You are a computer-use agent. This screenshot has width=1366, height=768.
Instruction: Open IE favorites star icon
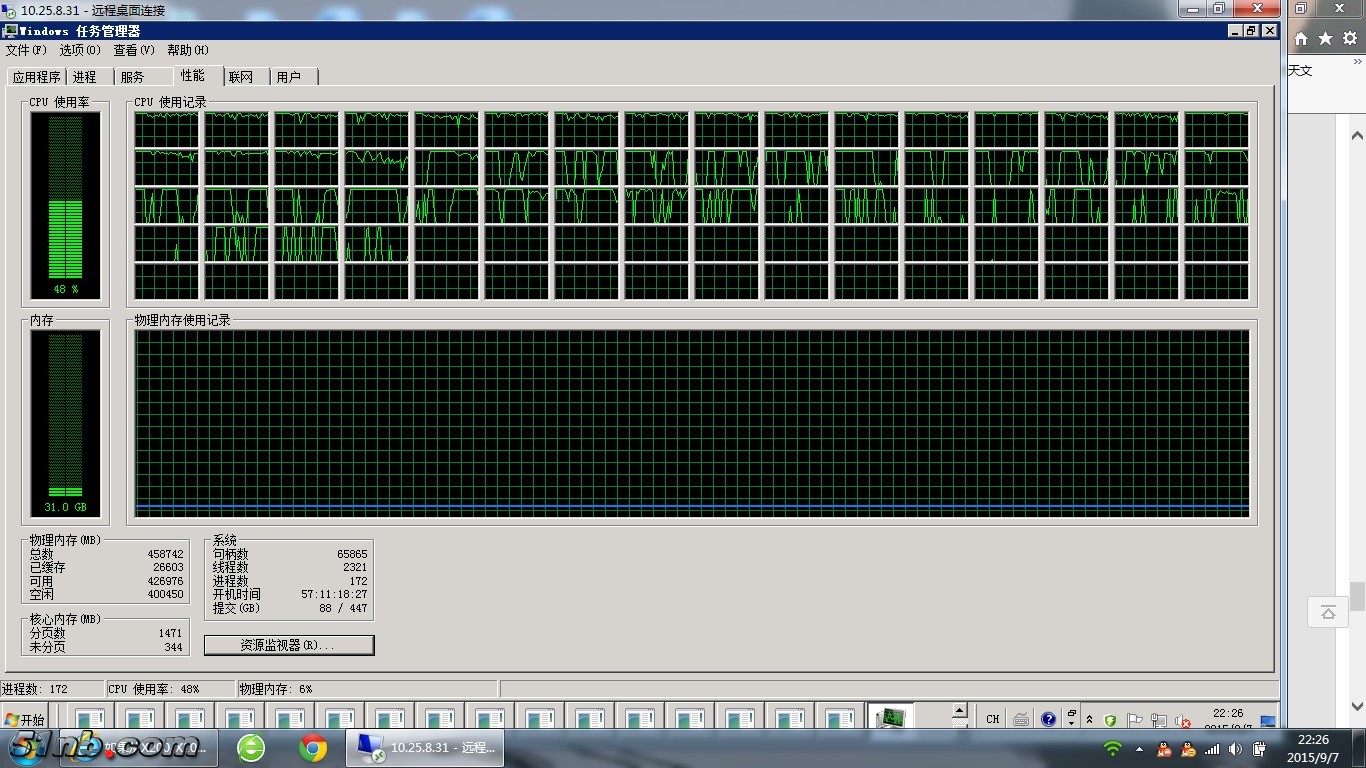[1325, 39]
